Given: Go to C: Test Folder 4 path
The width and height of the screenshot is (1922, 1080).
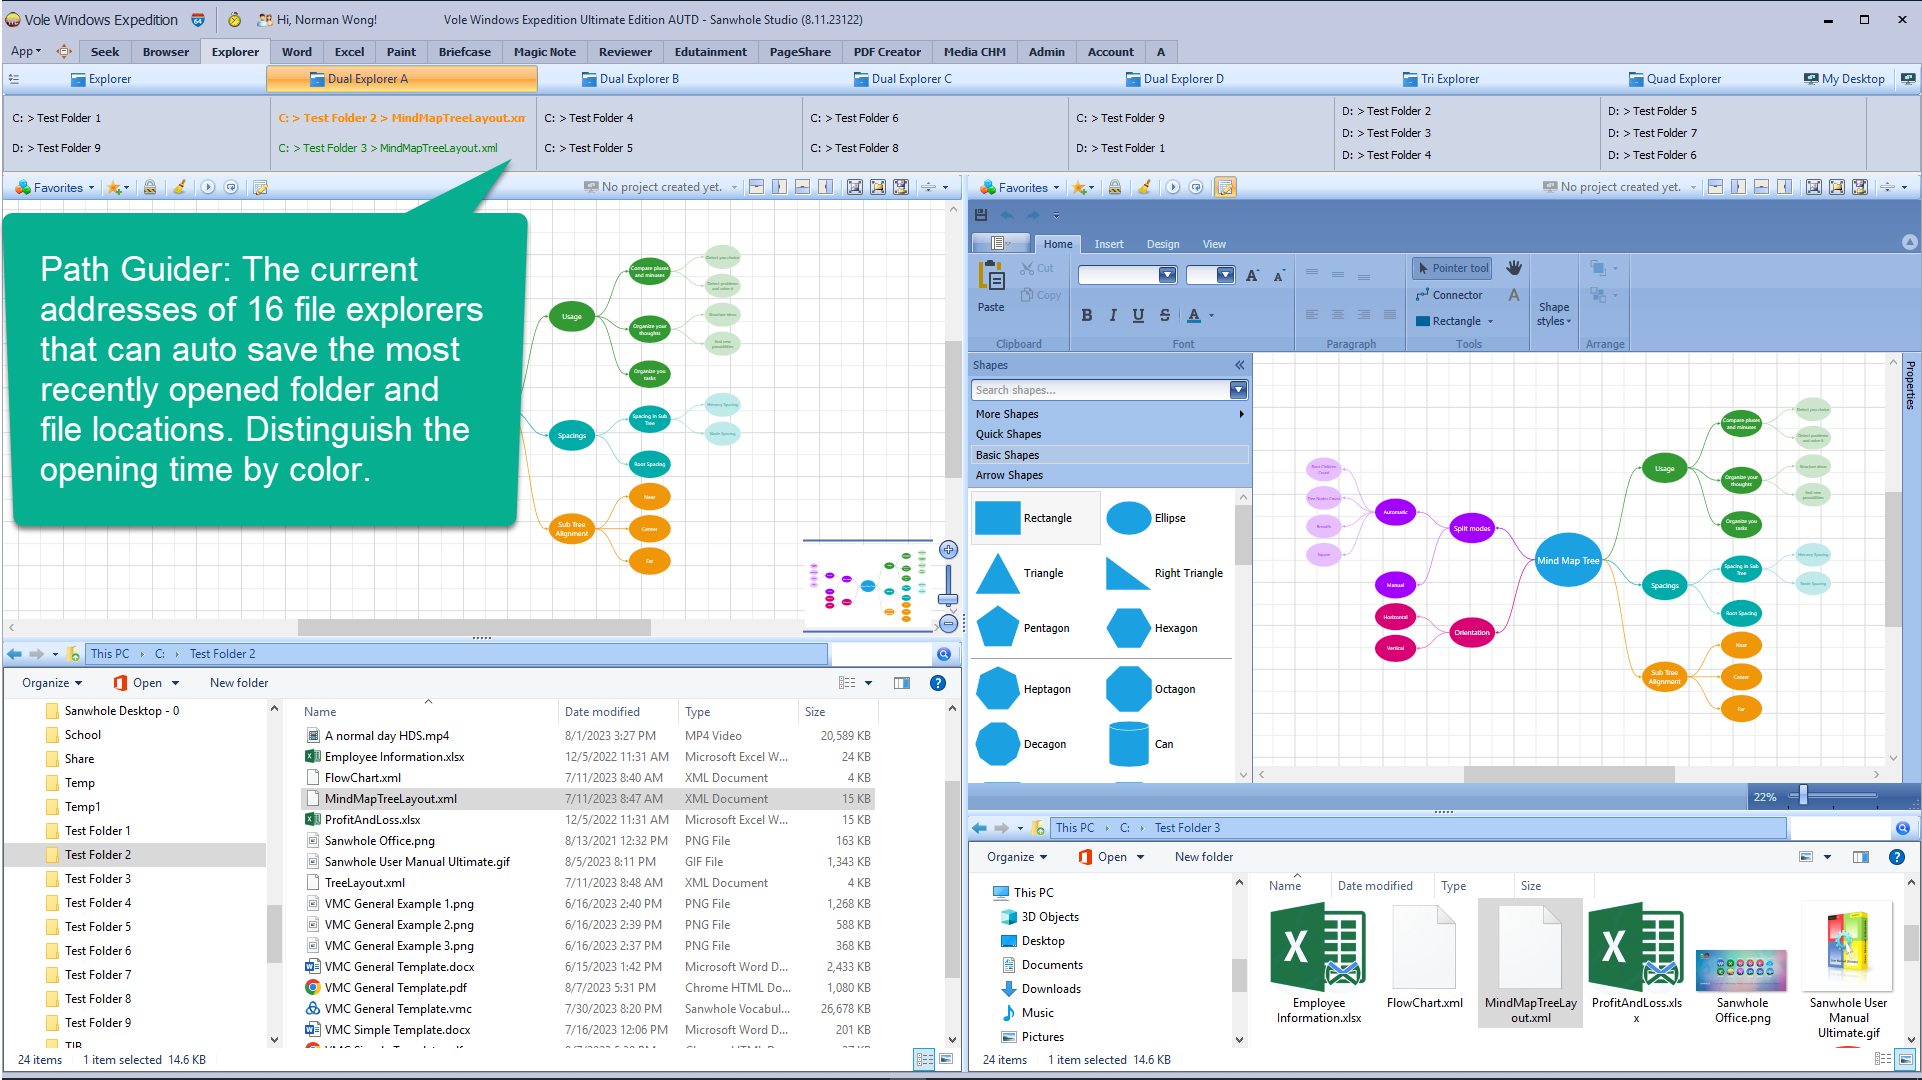Looking at the screenshot, I should 587,118.
